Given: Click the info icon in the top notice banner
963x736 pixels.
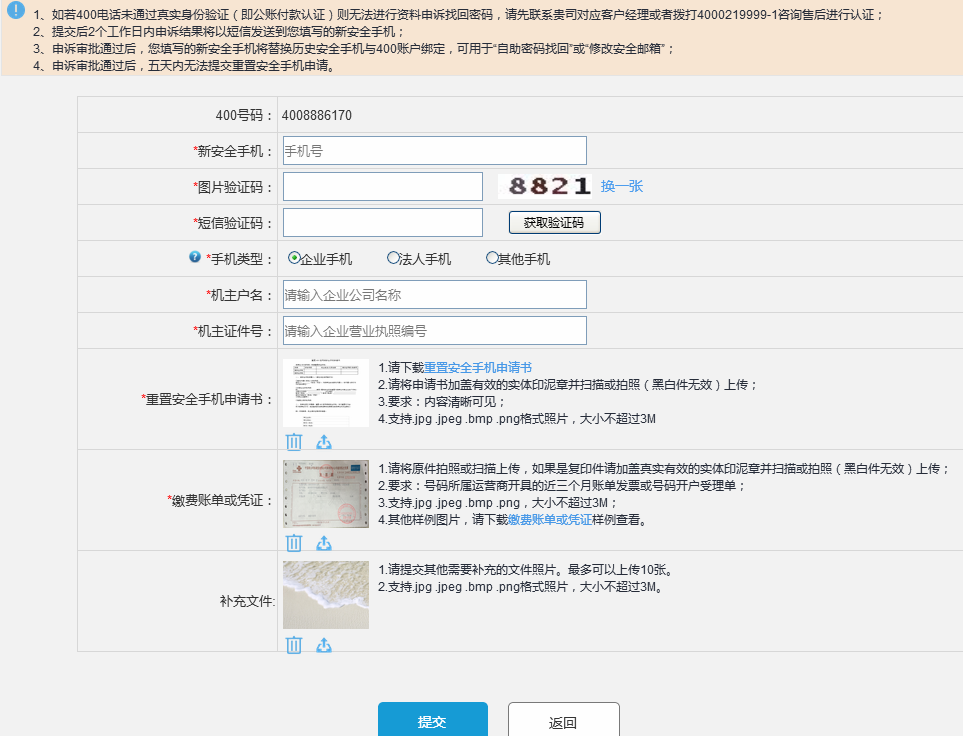Looking at the screenshot, I should pos(16,11).
